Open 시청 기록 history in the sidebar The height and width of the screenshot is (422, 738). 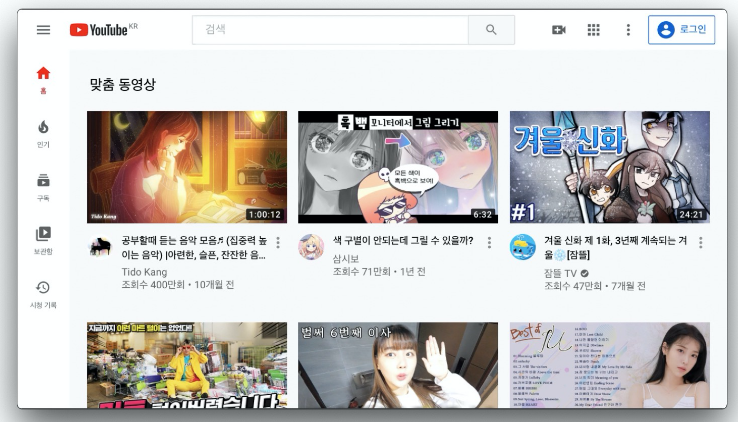coord(43,295)
